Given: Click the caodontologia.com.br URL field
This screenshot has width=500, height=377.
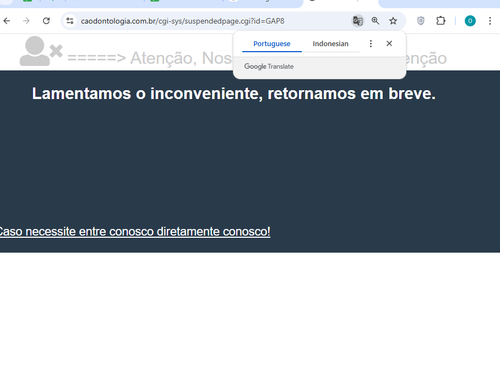Looking at the screenshot, I should (182, 21).
